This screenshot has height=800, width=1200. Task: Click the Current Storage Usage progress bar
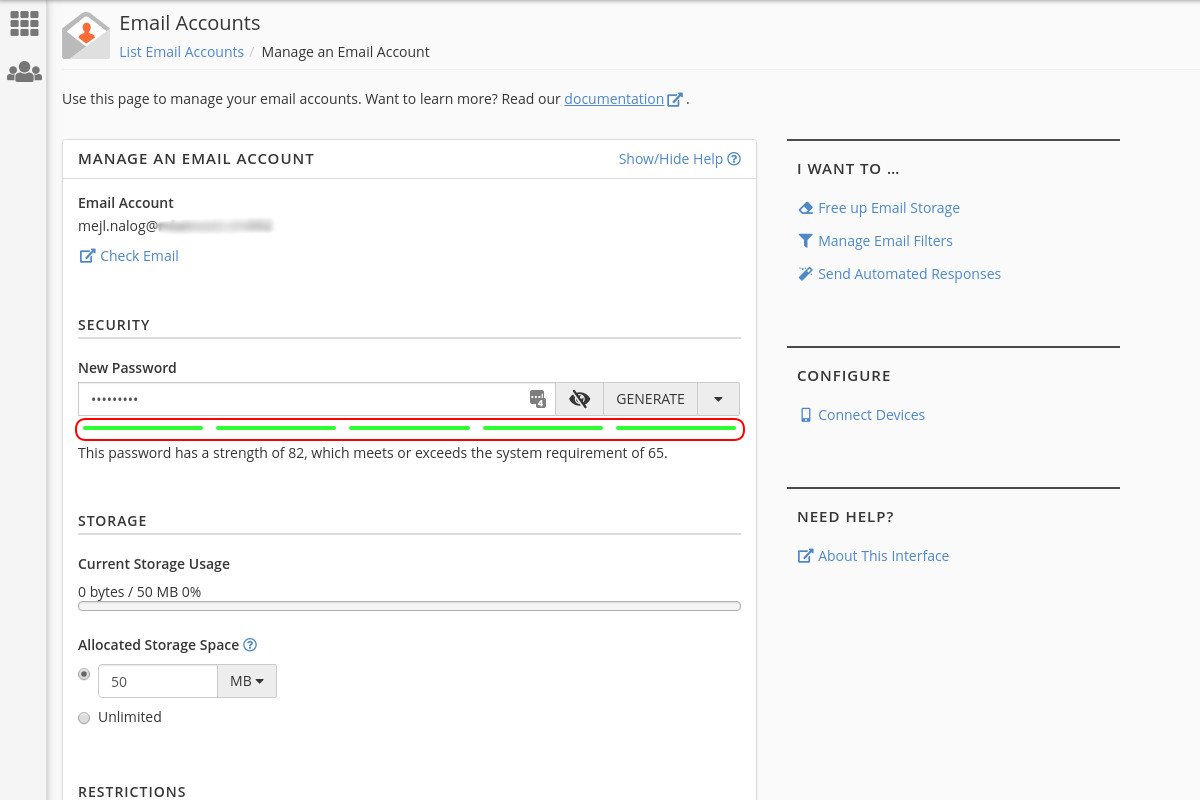pos(409,606)
